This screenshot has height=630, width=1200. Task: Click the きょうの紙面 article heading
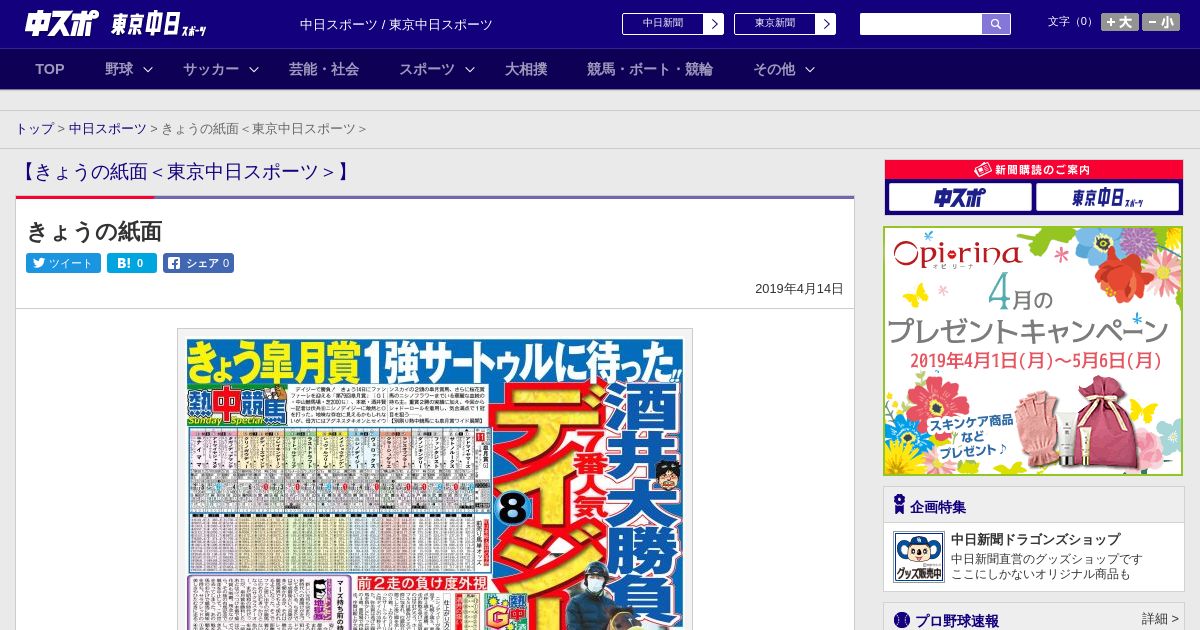94,231
